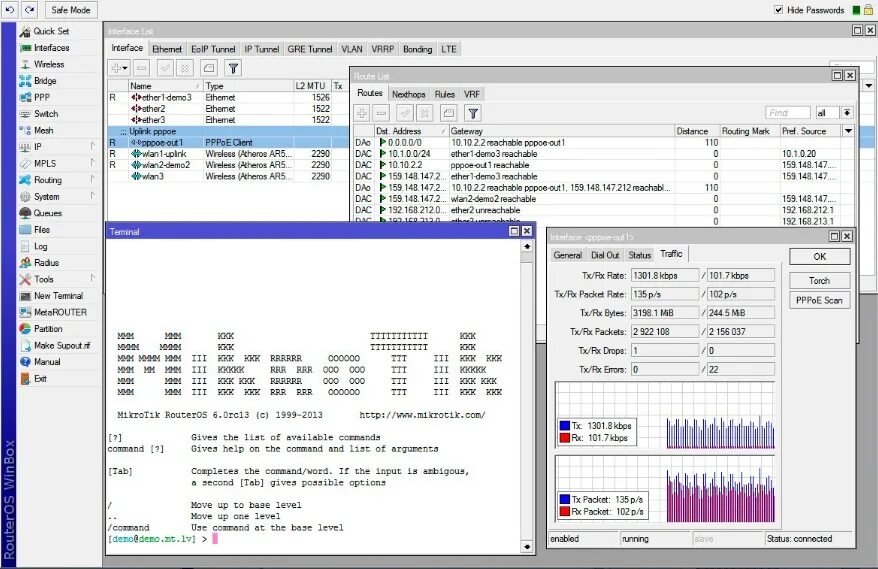Click blue Tx color swatch in rate graph legend
The width and height of the screenshot is (878, 569).
pyautogui.click(x=565, y=426)
